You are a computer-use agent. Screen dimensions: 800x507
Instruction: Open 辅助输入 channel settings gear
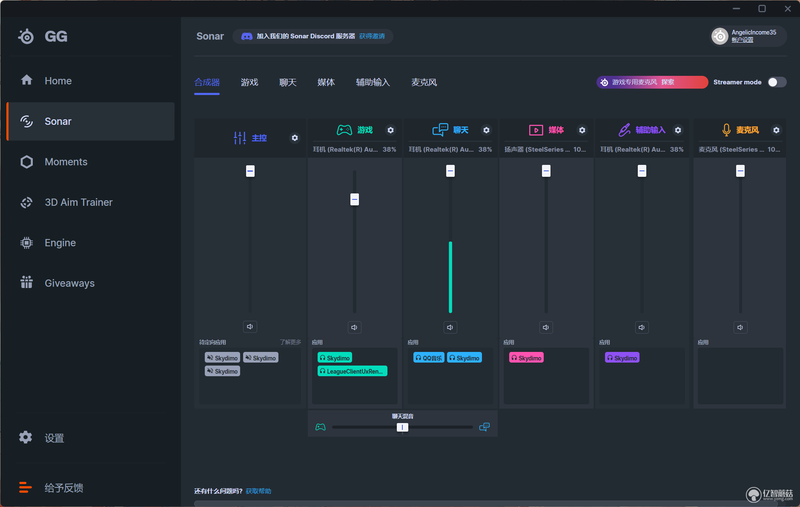point(678,130)
